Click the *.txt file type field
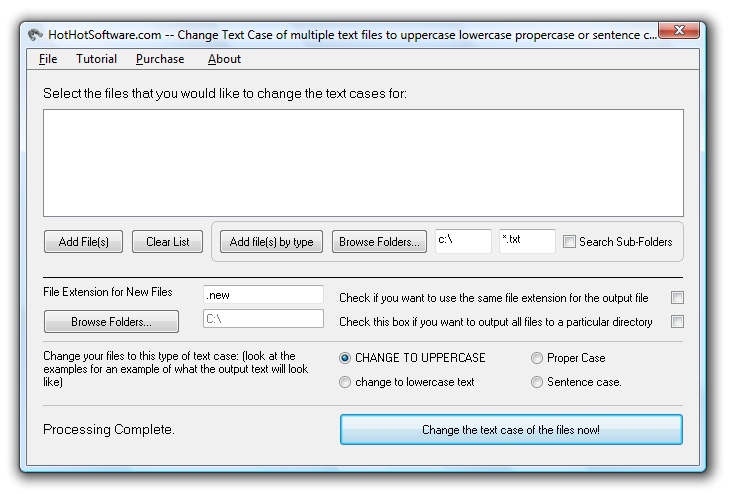Screen dimensions: 730x494 [x=527, y=241]
